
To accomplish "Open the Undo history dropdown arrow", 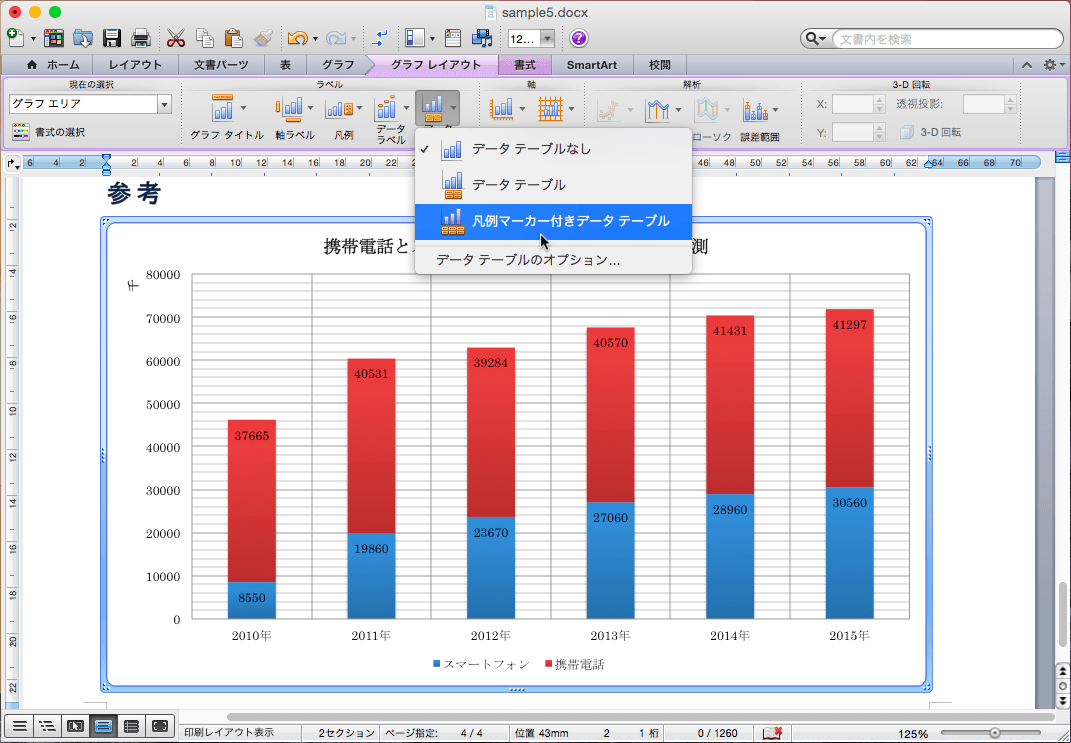I will [315, 39].
